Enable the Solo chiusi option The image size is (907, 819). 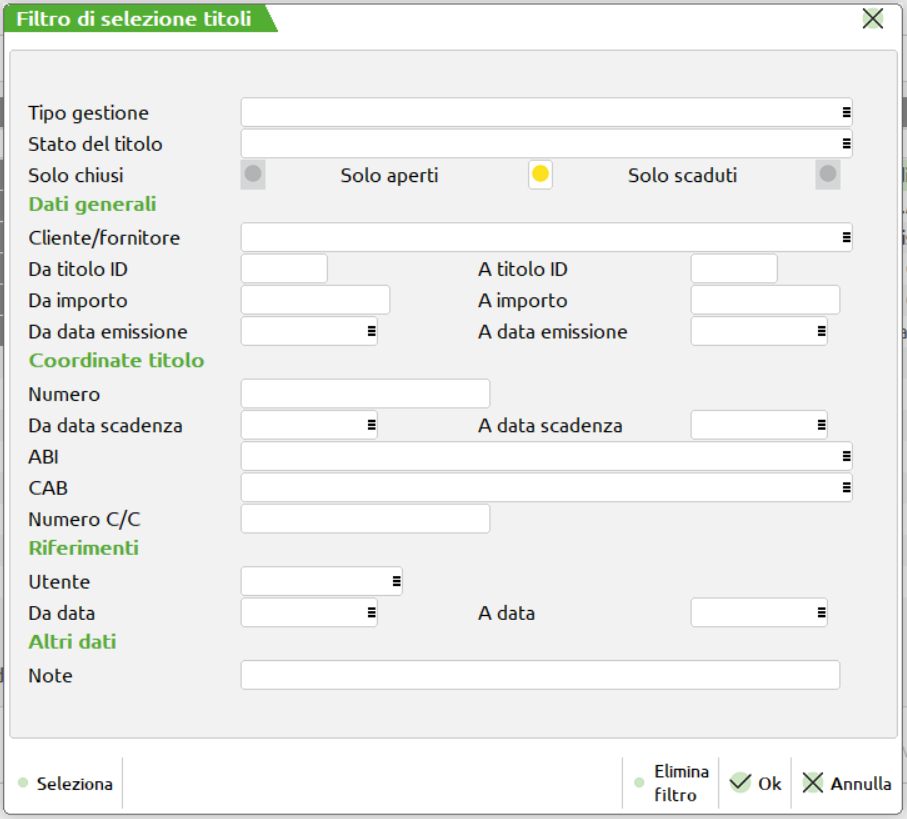(x=254, y=175)
